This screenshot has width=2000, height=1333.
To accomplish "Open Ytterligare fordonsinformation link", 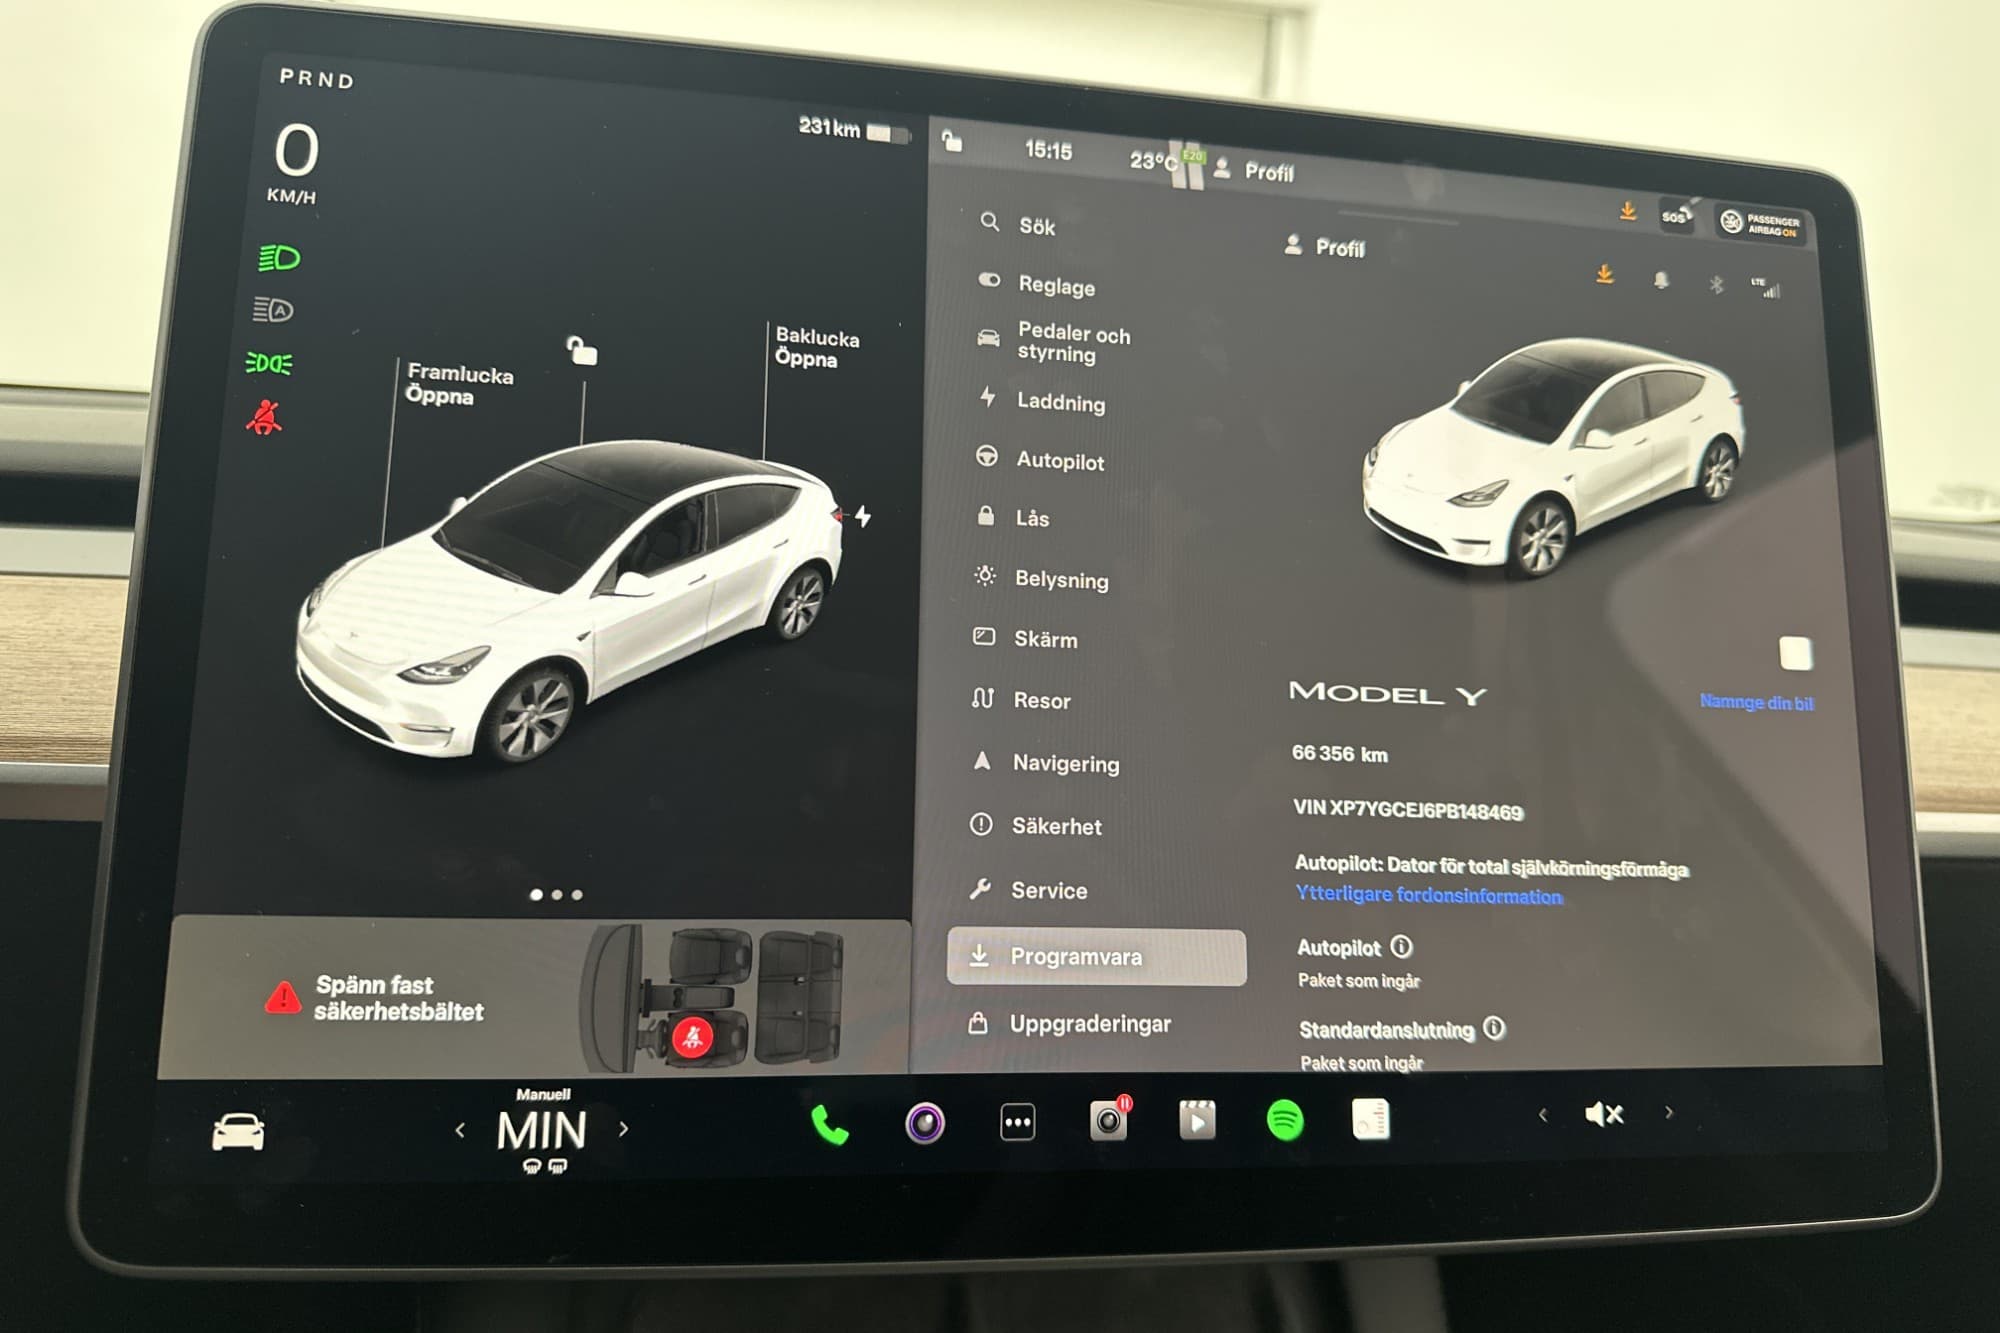I will click(1428, 894).
